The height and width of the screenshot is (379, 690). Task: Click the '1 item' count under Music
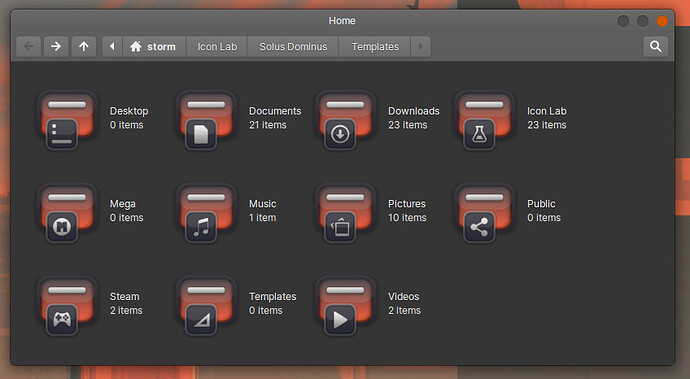[262, 218]
